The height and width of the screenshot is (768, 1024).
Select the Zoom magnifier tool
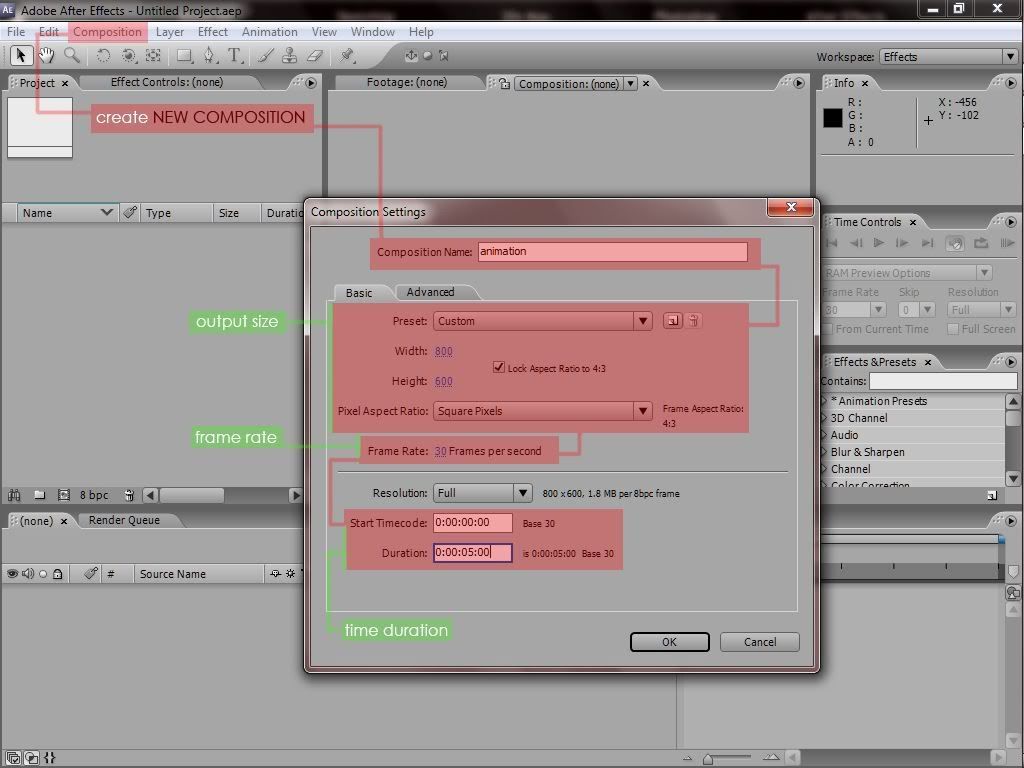coord(72,56)
